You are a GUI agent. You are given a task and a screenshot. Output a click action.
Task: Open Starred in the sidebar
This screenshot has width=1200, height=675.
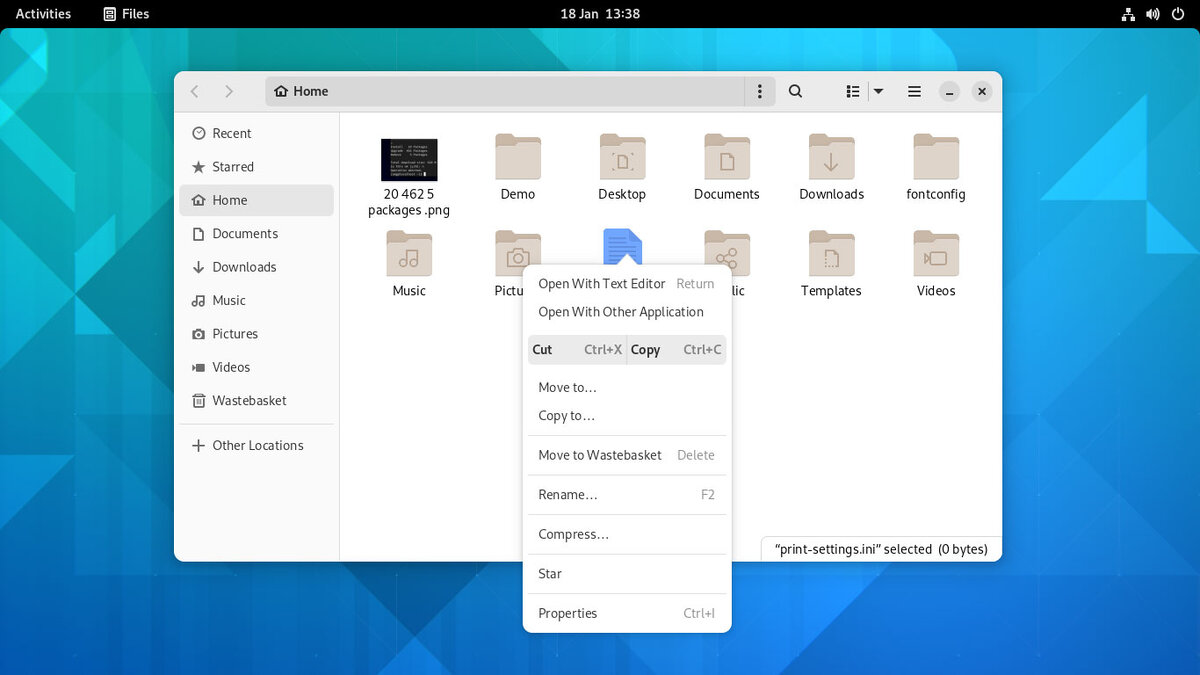point(256,167)
